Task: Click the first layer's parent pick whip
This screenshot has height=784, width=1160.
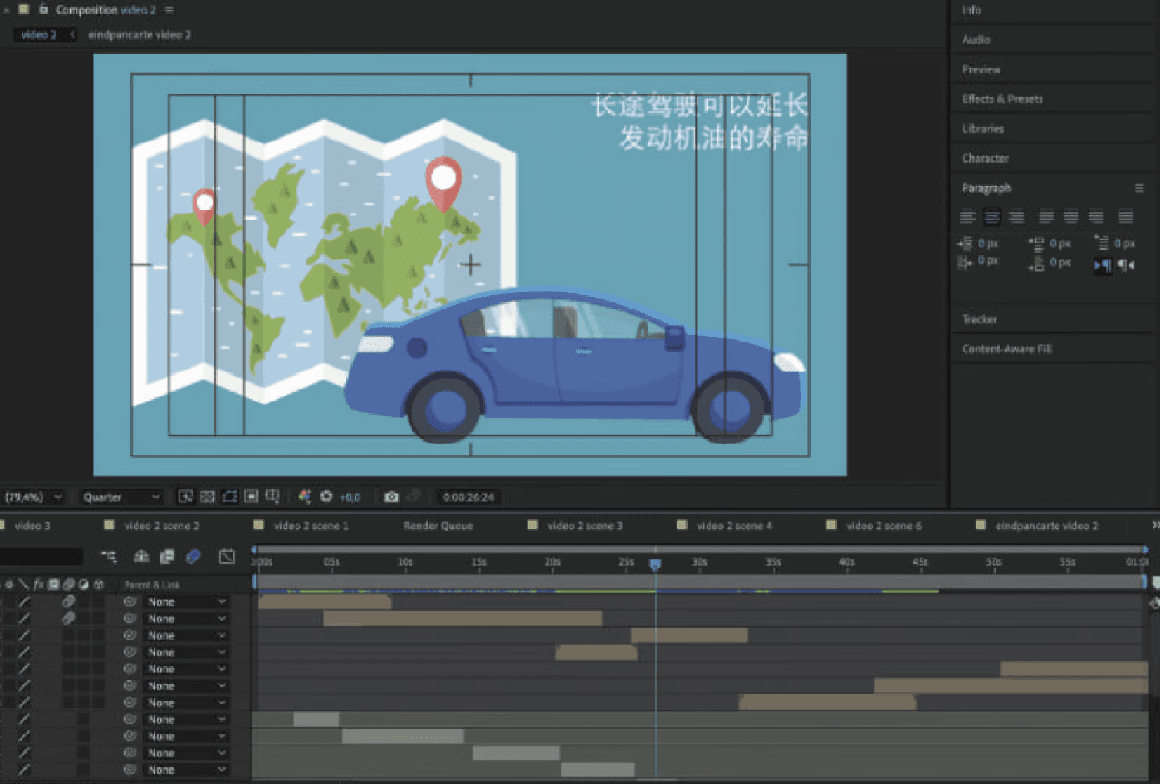Action: [x=130, y=601]
